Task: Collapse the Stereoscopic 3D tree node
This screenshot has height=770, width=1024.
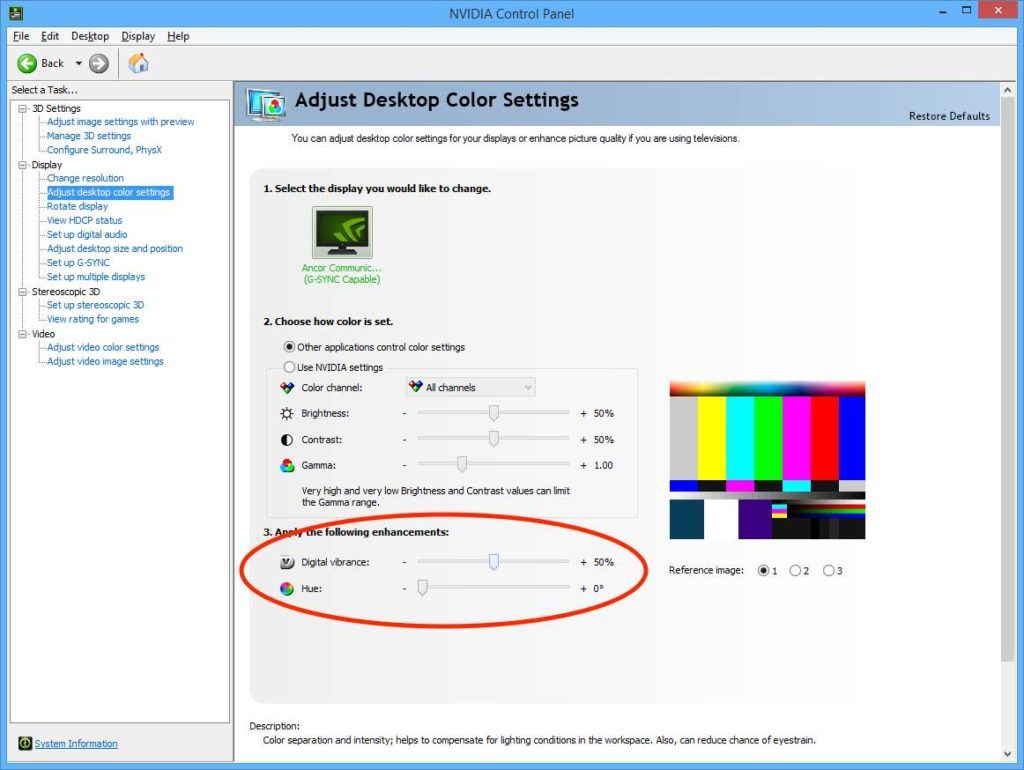Action: pos(23,291)
